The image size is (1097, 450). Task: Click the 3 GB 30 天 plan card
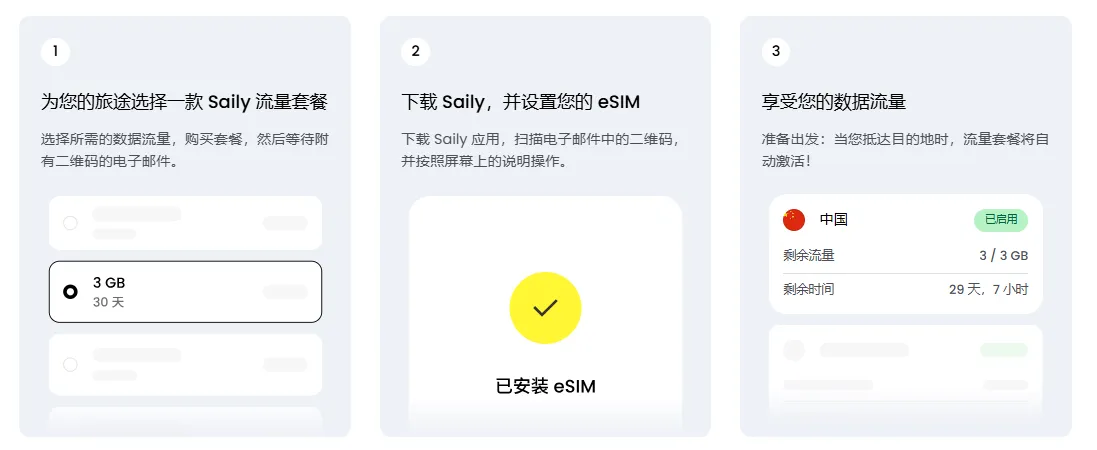pos(185,292)
